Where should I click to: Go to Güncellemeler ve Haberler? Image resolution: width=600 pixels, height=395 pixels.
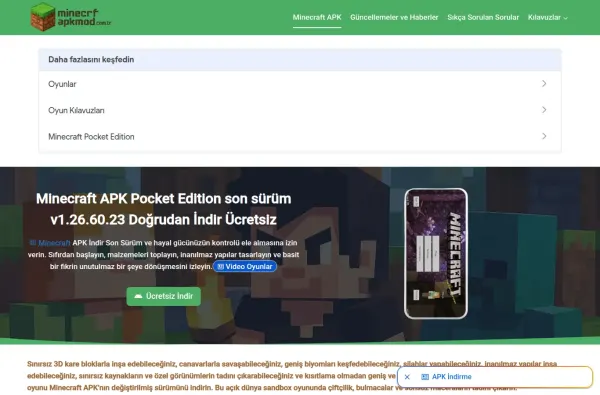click(x=394, y=17)
